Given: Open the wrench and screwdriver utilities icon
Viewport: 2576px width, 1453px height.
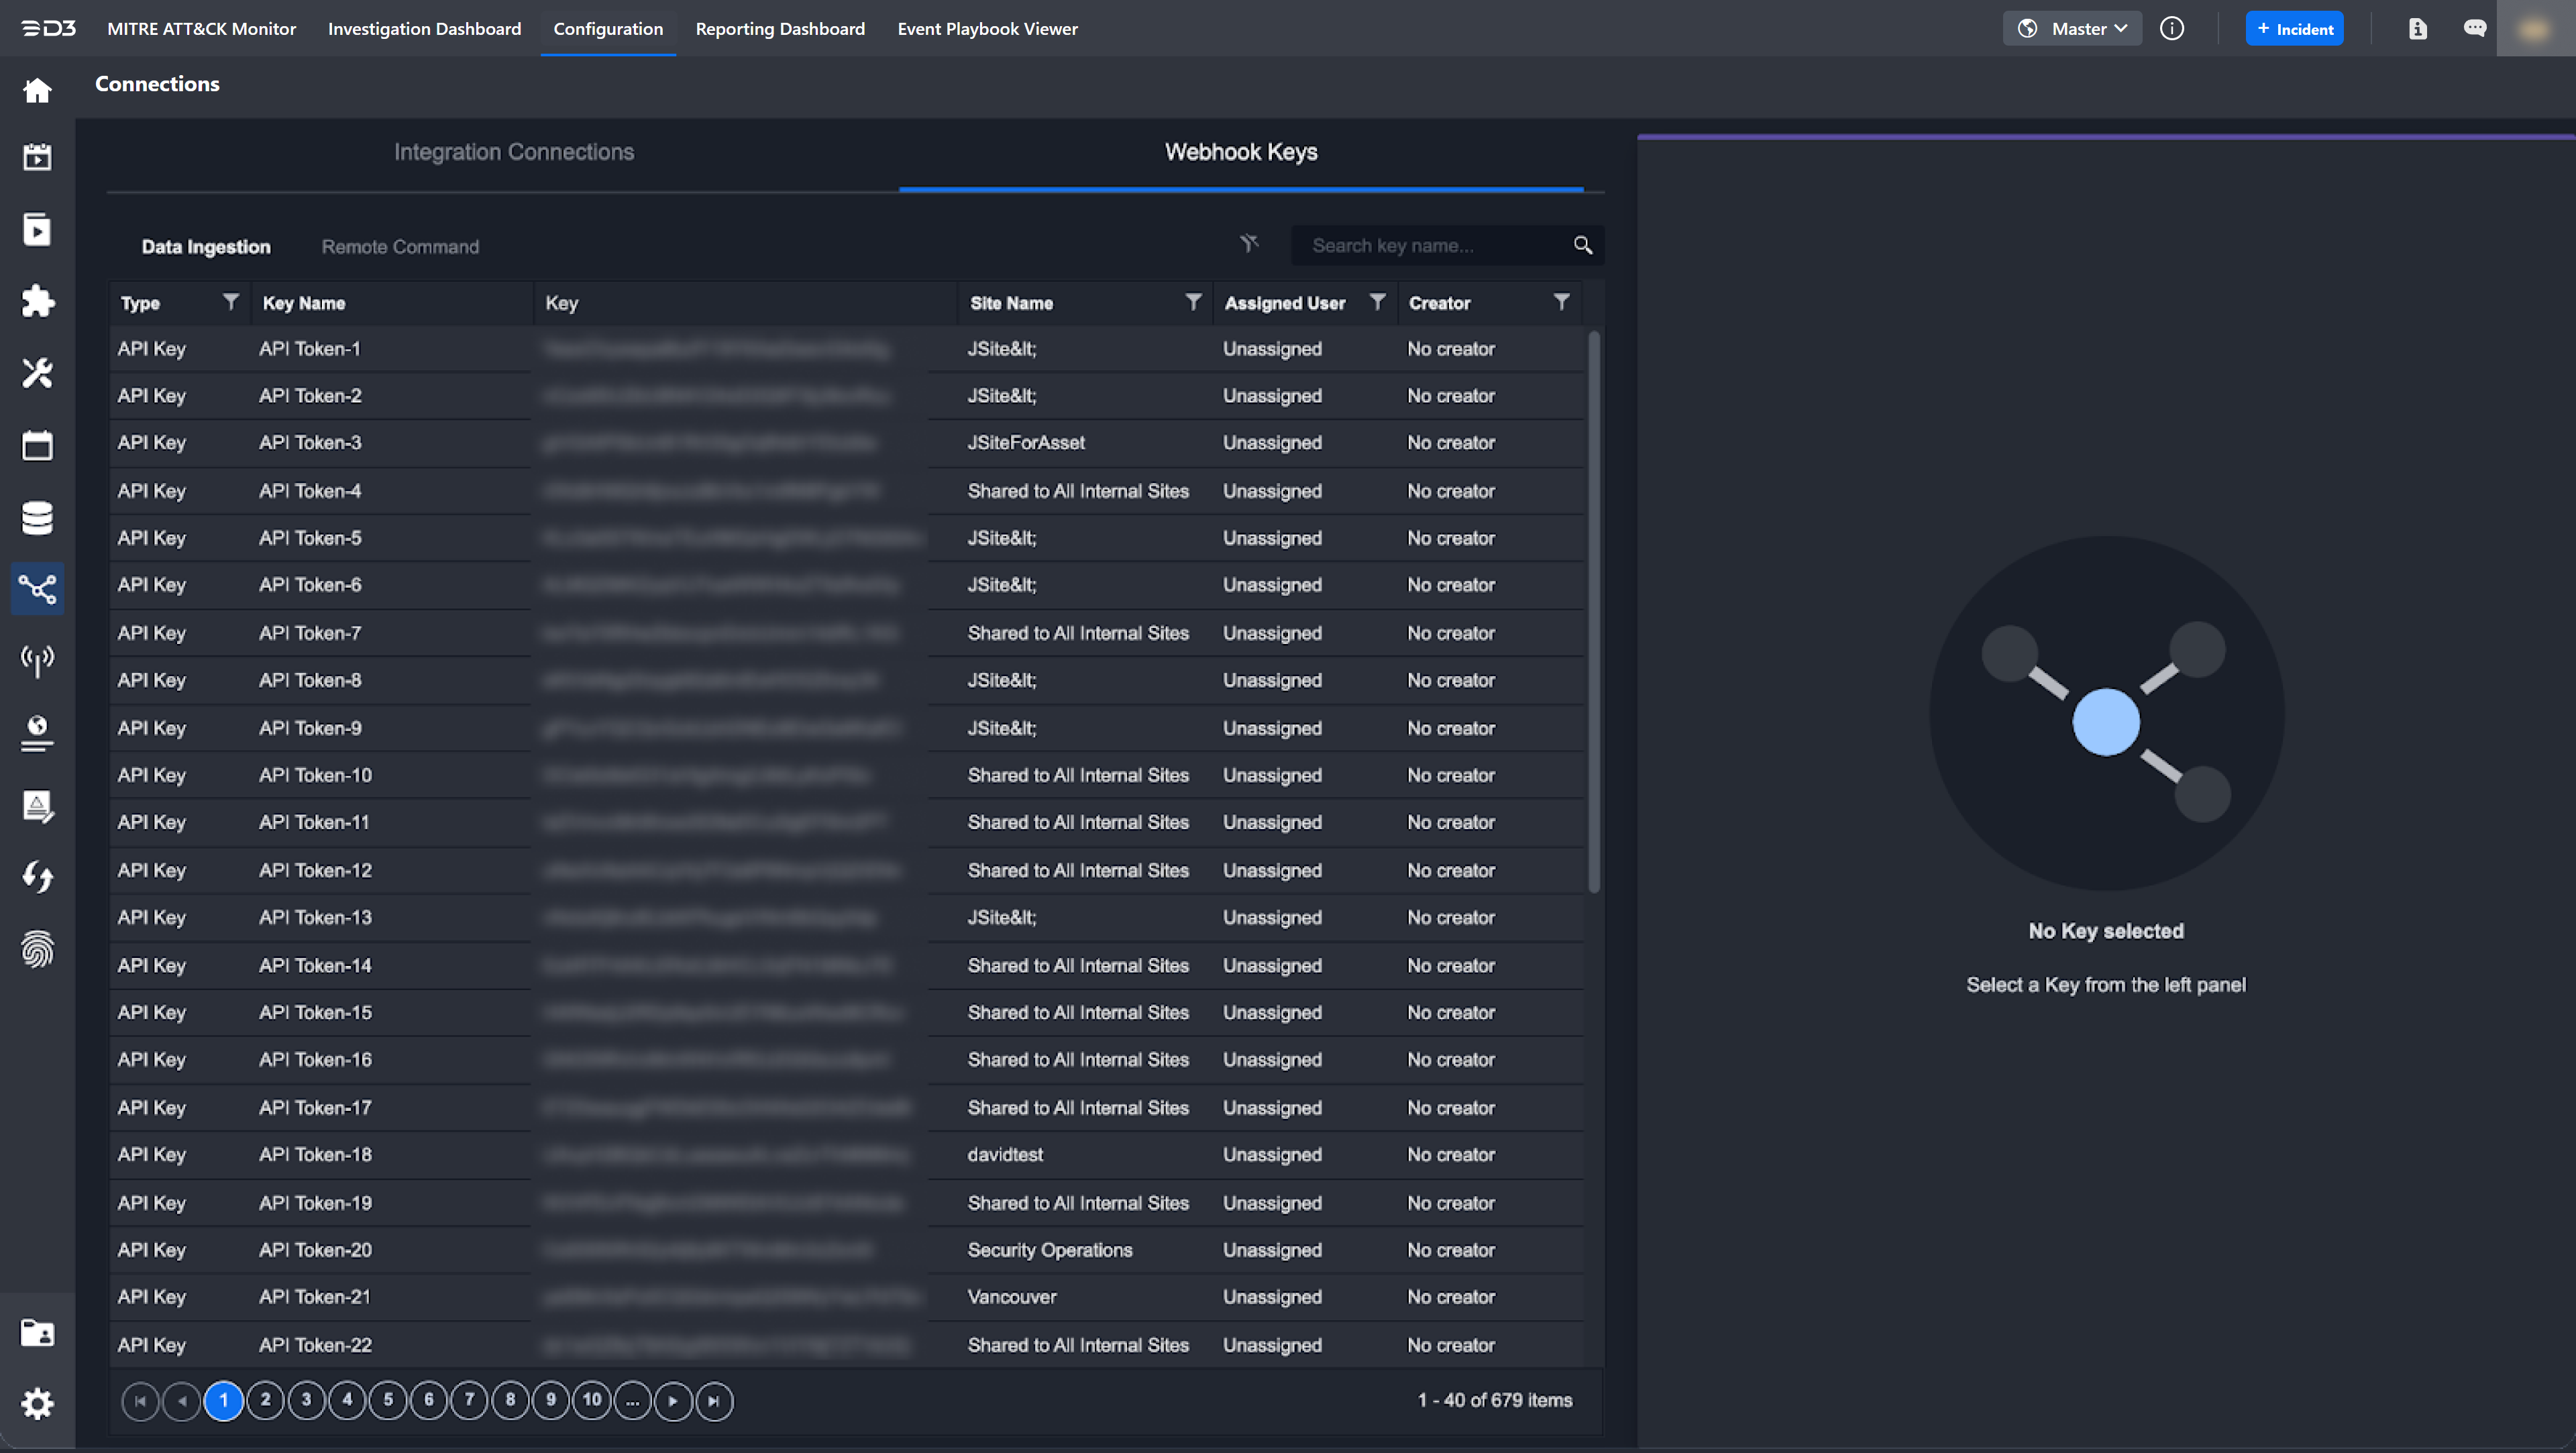Looking at the screenshot, I should click(x=37, y=373).
